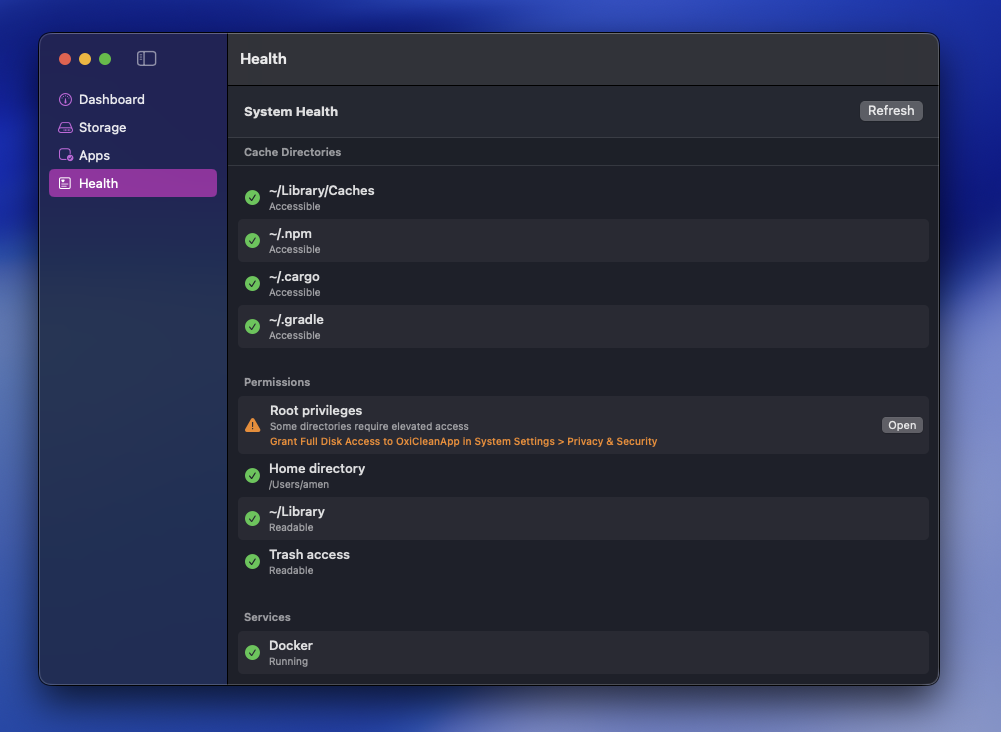This screenshot has height=732, width=1001.
Task: Select the ~/.npm cache row
Action: coord(583,240)
